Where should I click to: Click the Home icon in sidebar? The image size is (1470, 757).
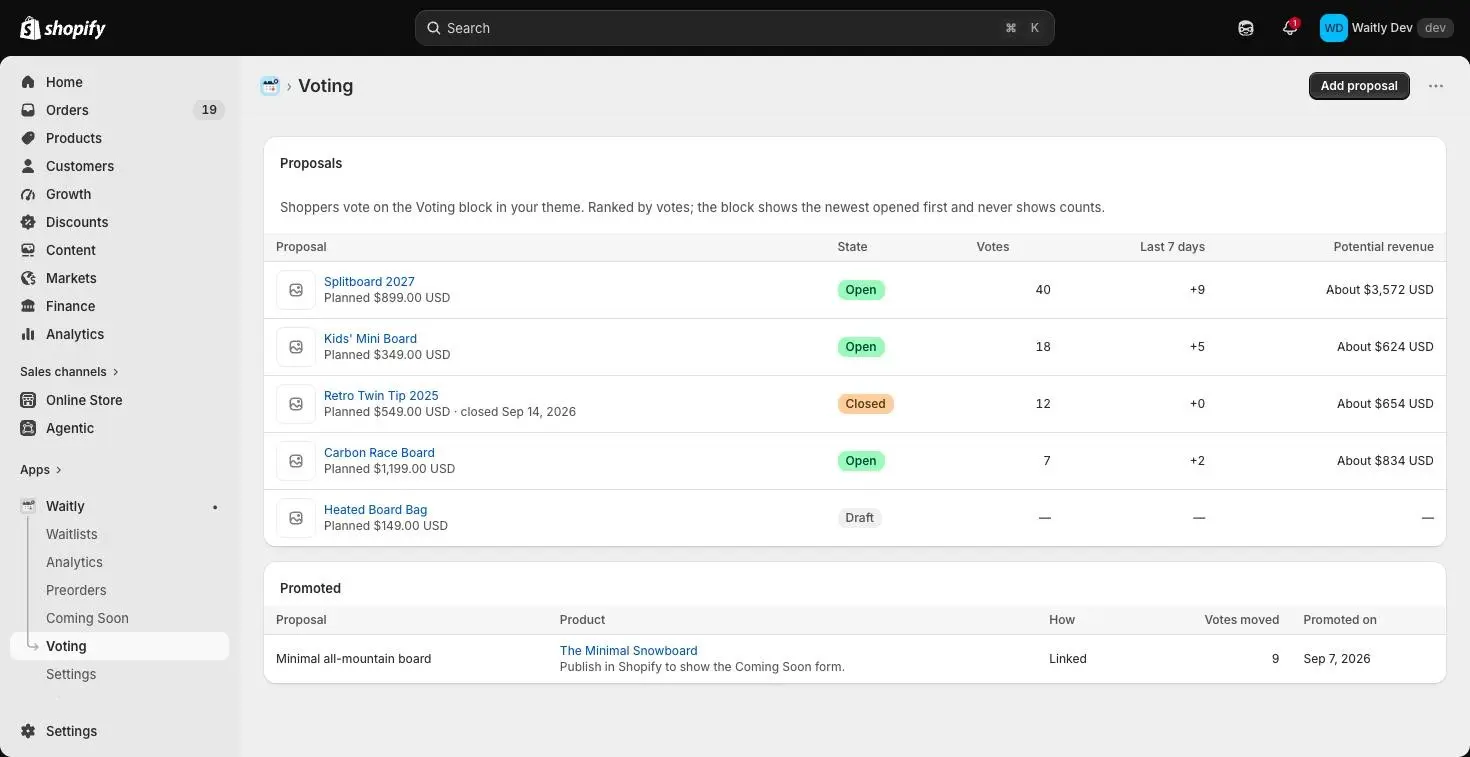point(28,82)
